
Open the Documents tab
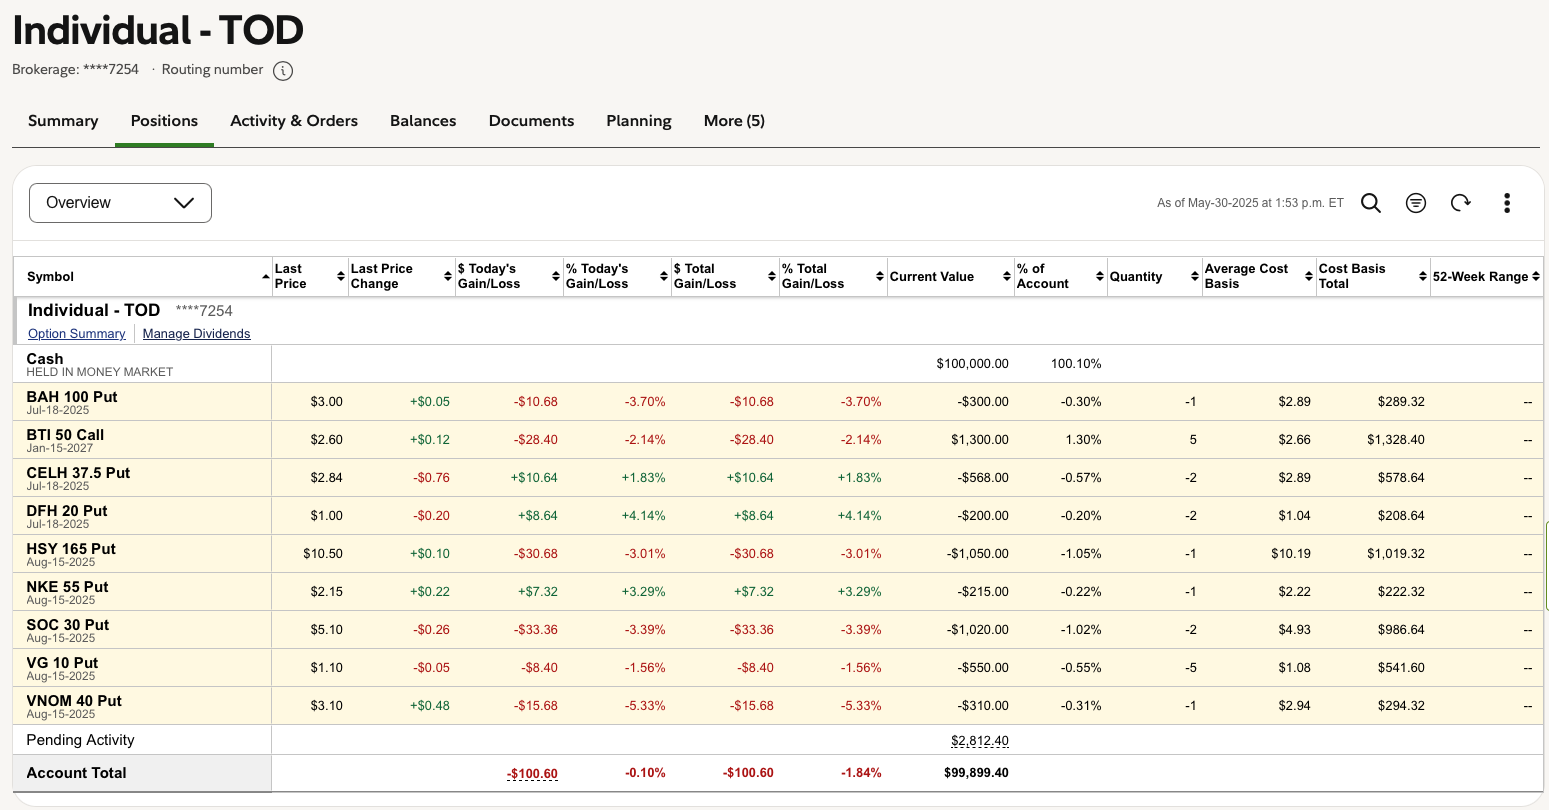531,121
